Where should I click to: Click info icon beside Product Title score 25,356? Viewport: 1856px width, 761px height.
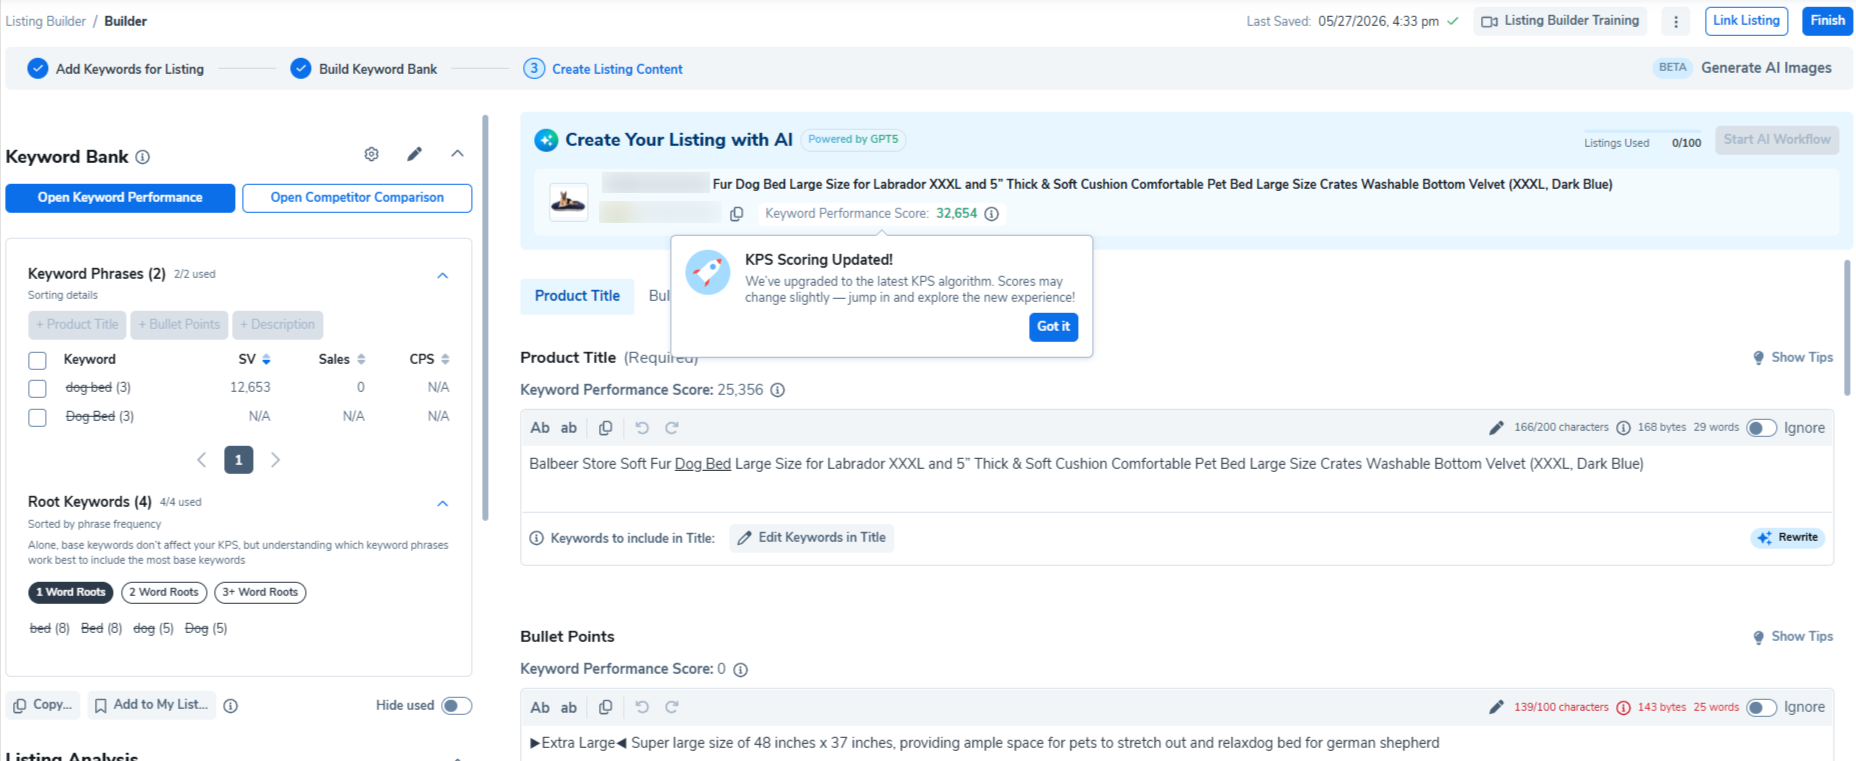777,390
